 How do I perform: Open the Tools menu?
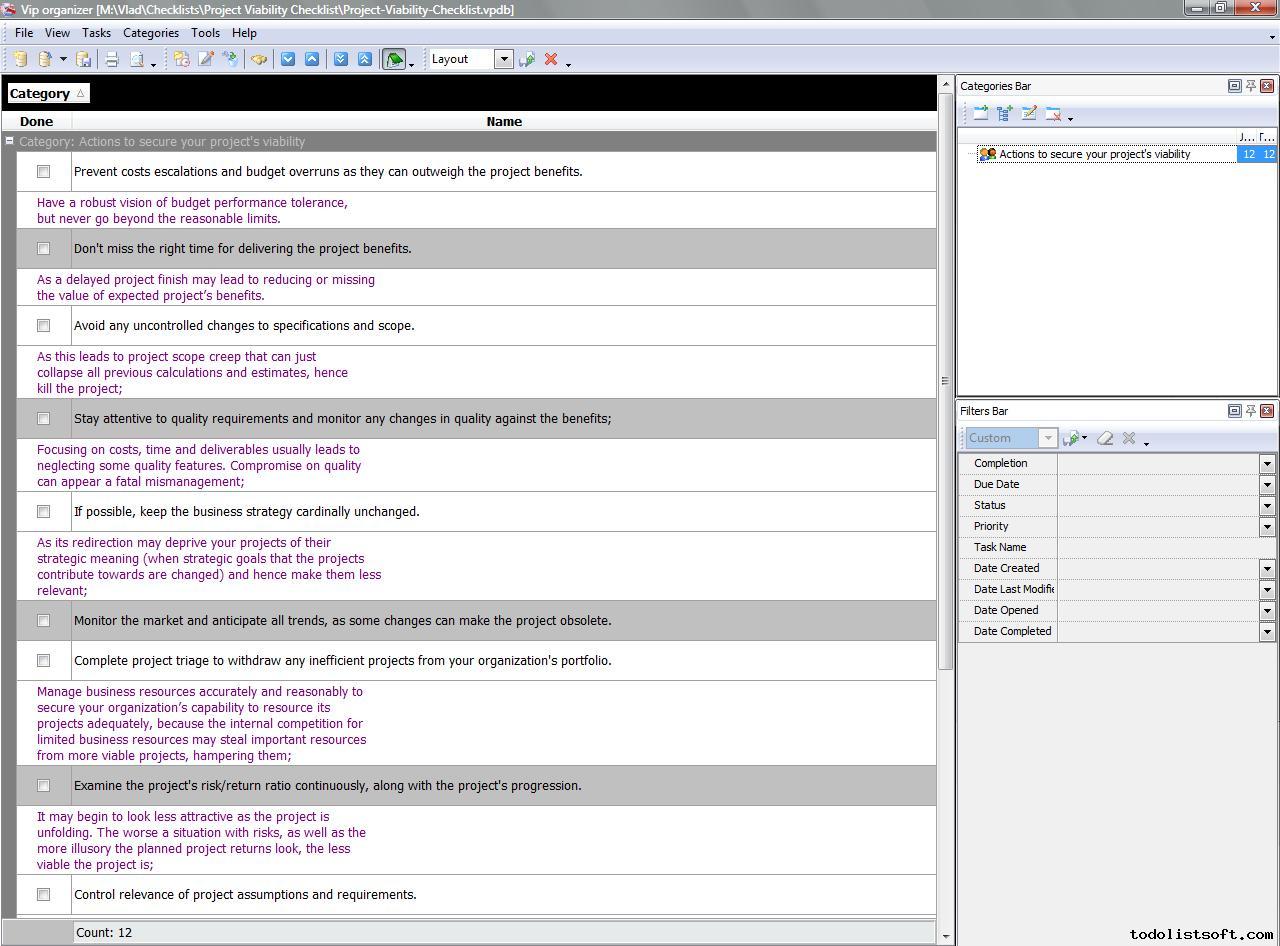205,33
